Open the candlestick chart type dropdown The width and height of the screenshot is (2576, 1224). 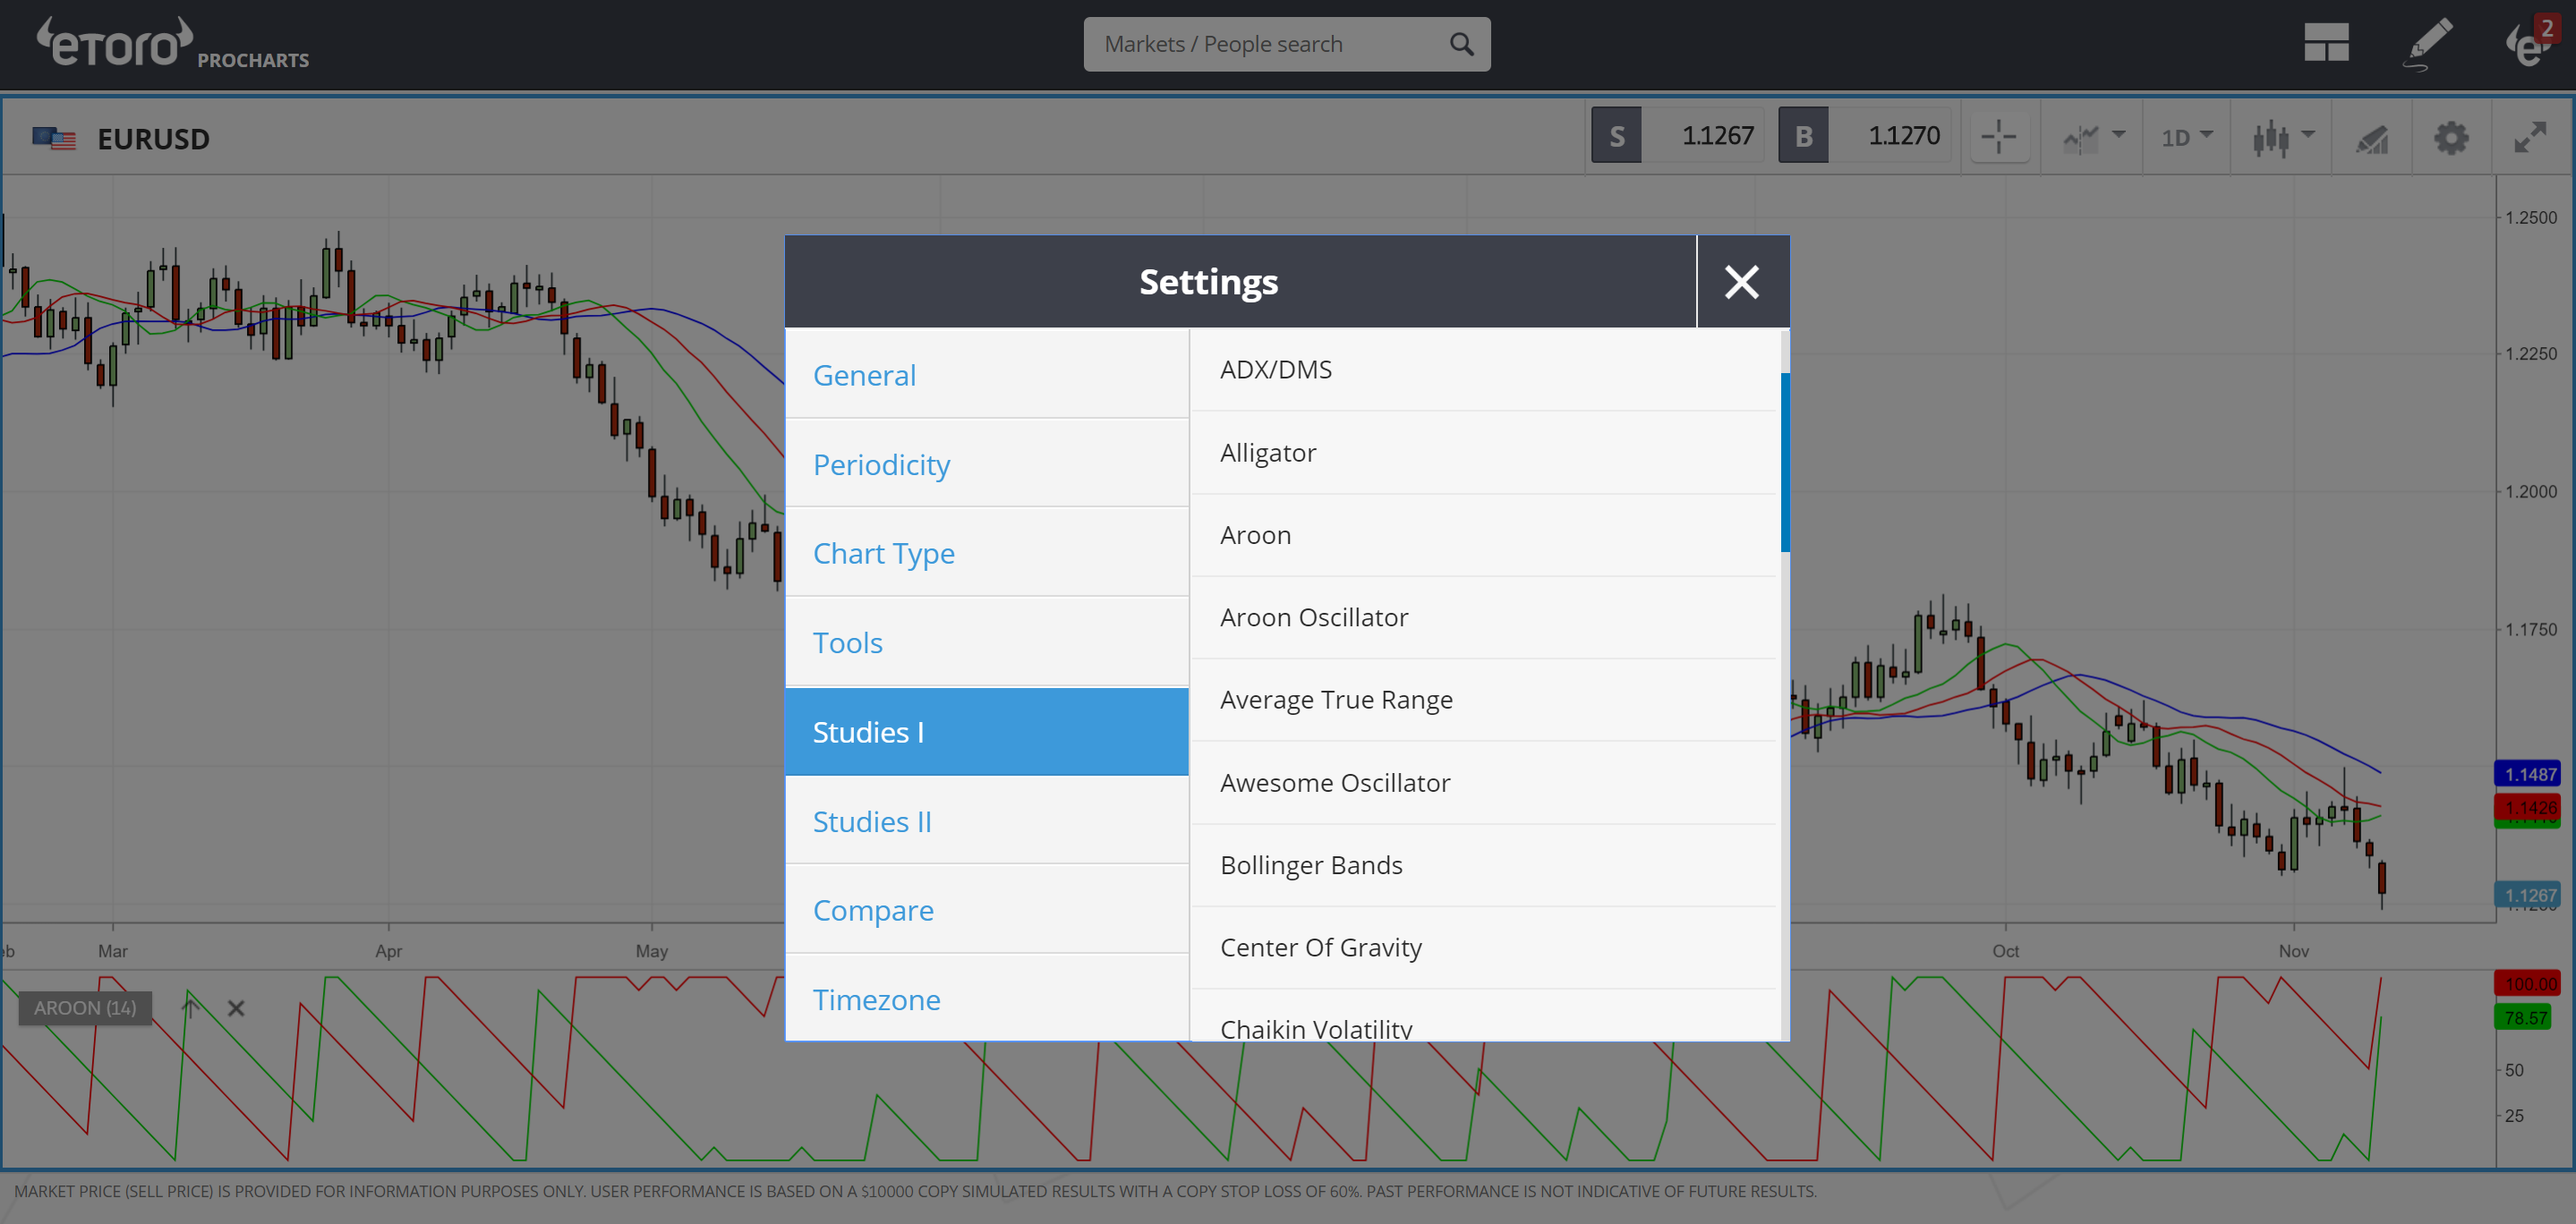coord(2282,137)
